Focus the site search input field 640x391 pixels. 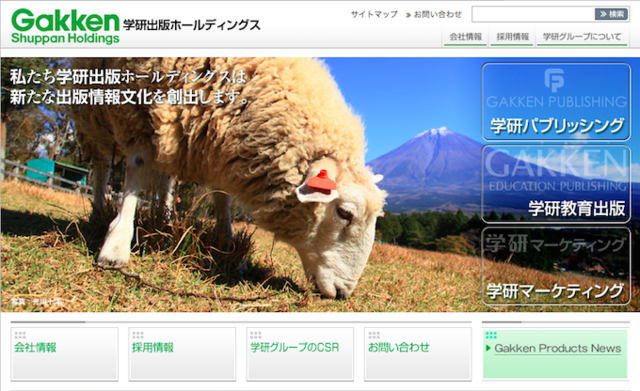pyautogui.click(x=533, y=14)
